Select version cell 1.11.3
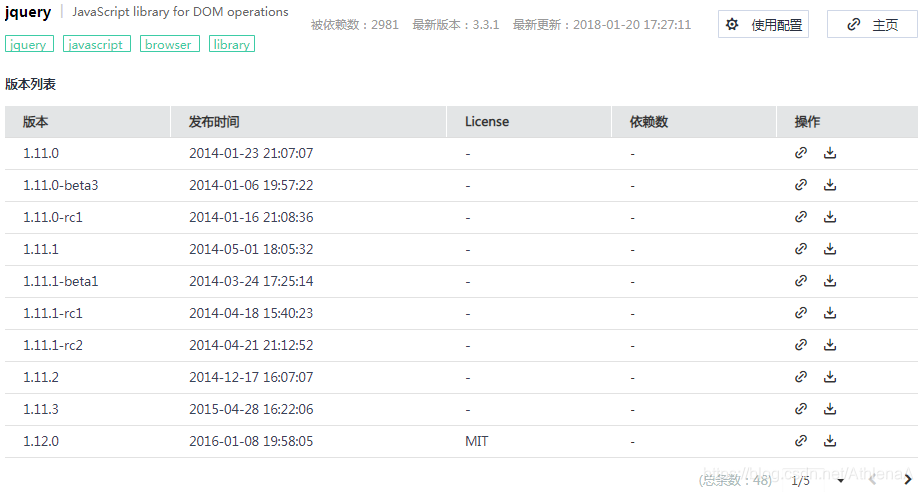This screenshot has width=923, height=492. [41, 409]
